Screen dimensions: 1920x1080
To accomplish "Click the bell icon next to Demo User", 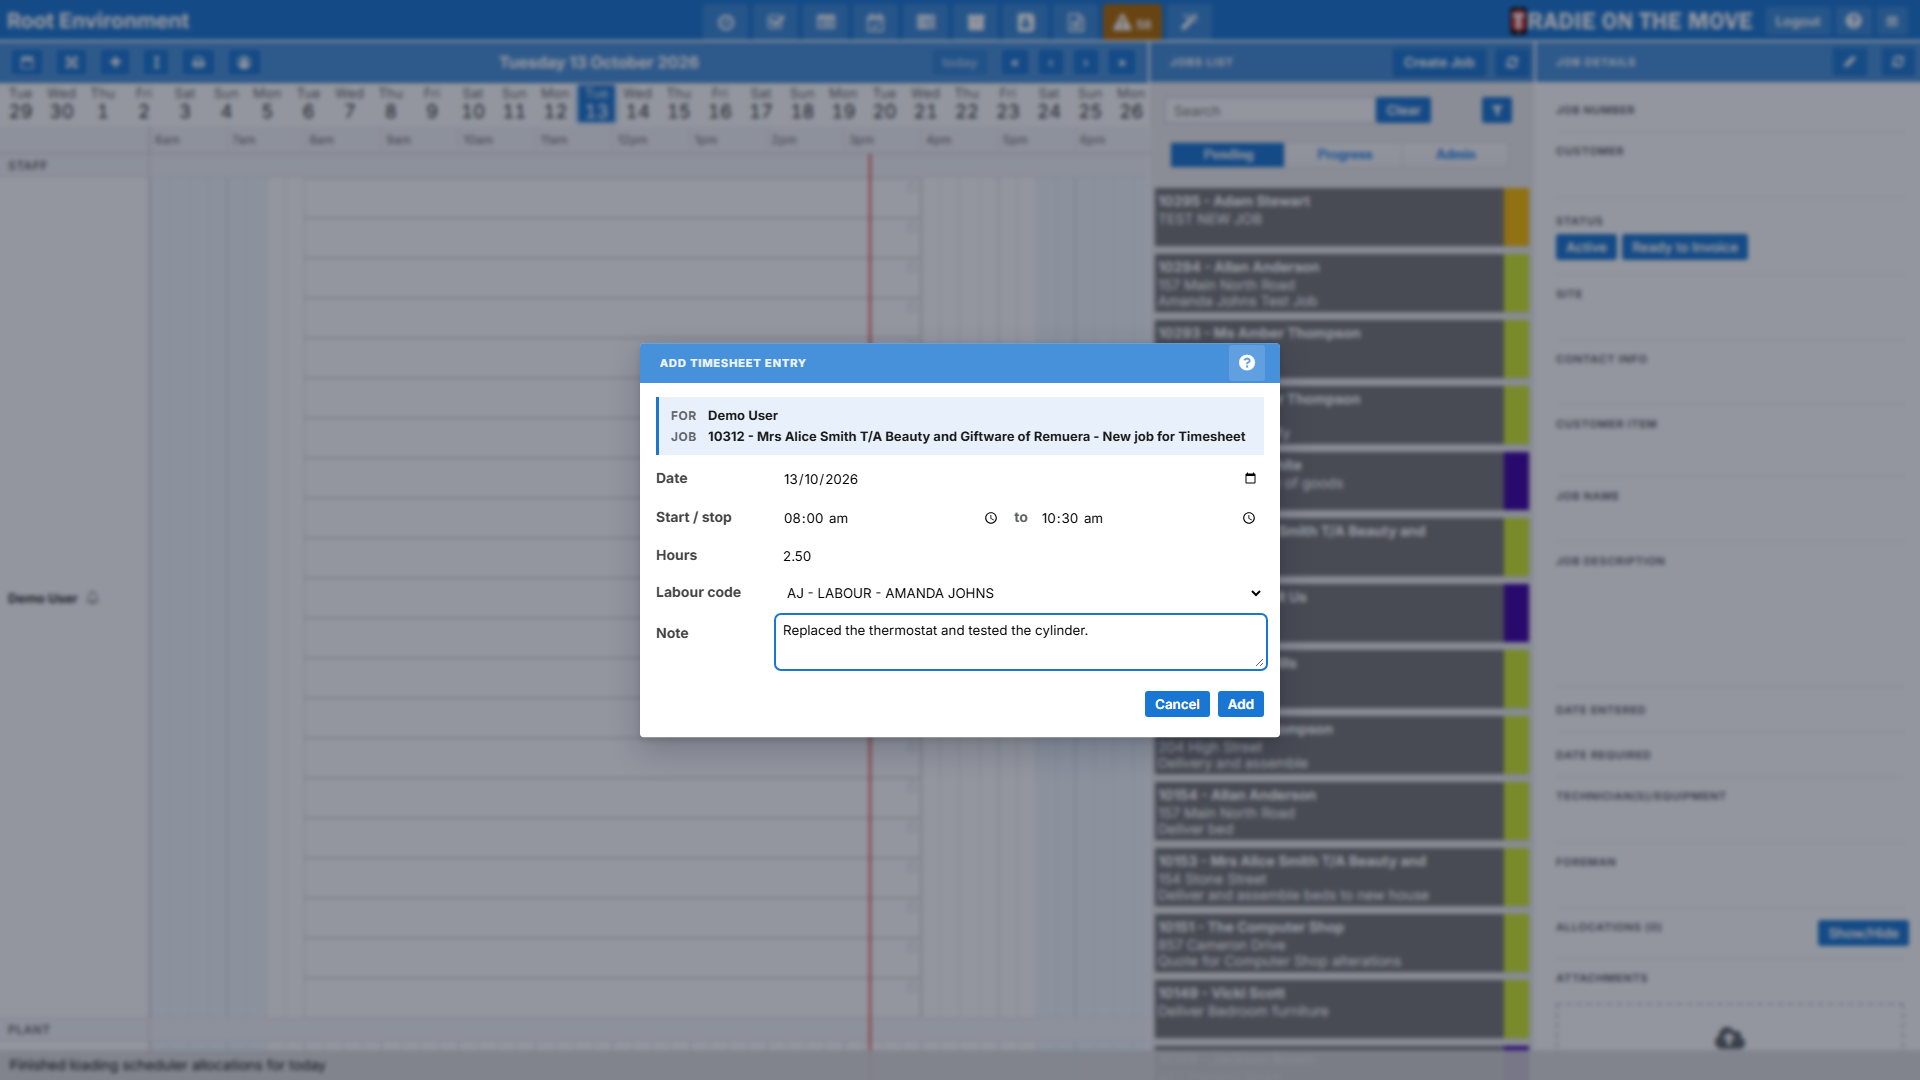I will [93, 598].
